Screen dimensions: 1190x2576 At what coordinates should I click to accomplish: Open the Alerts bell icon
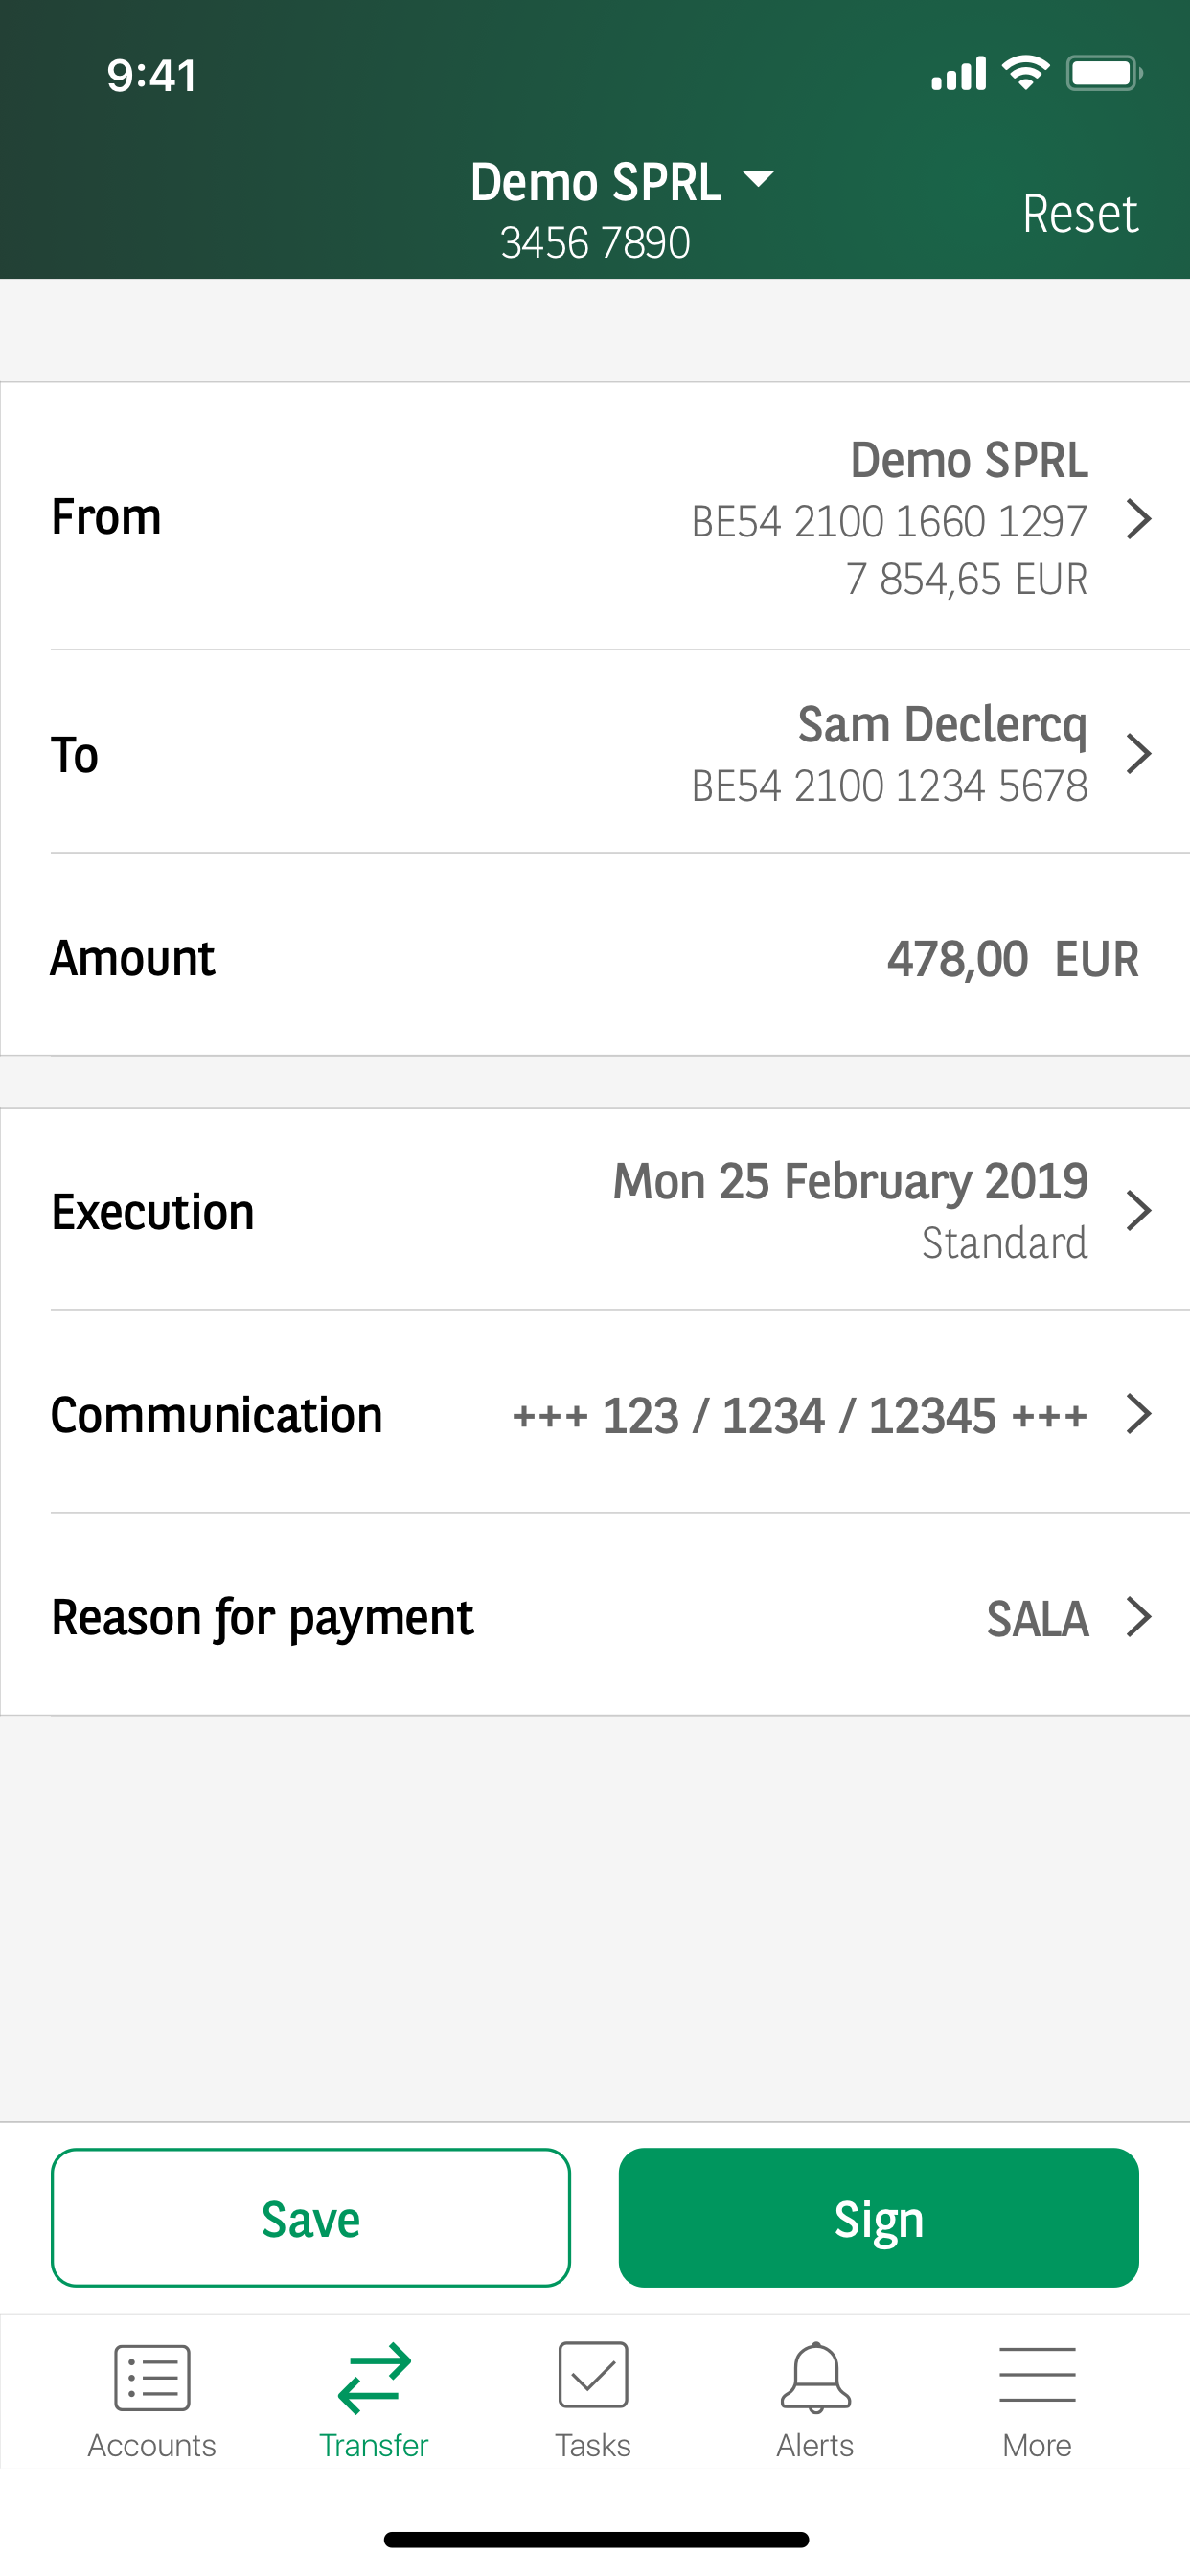(x=815, y=2377)
